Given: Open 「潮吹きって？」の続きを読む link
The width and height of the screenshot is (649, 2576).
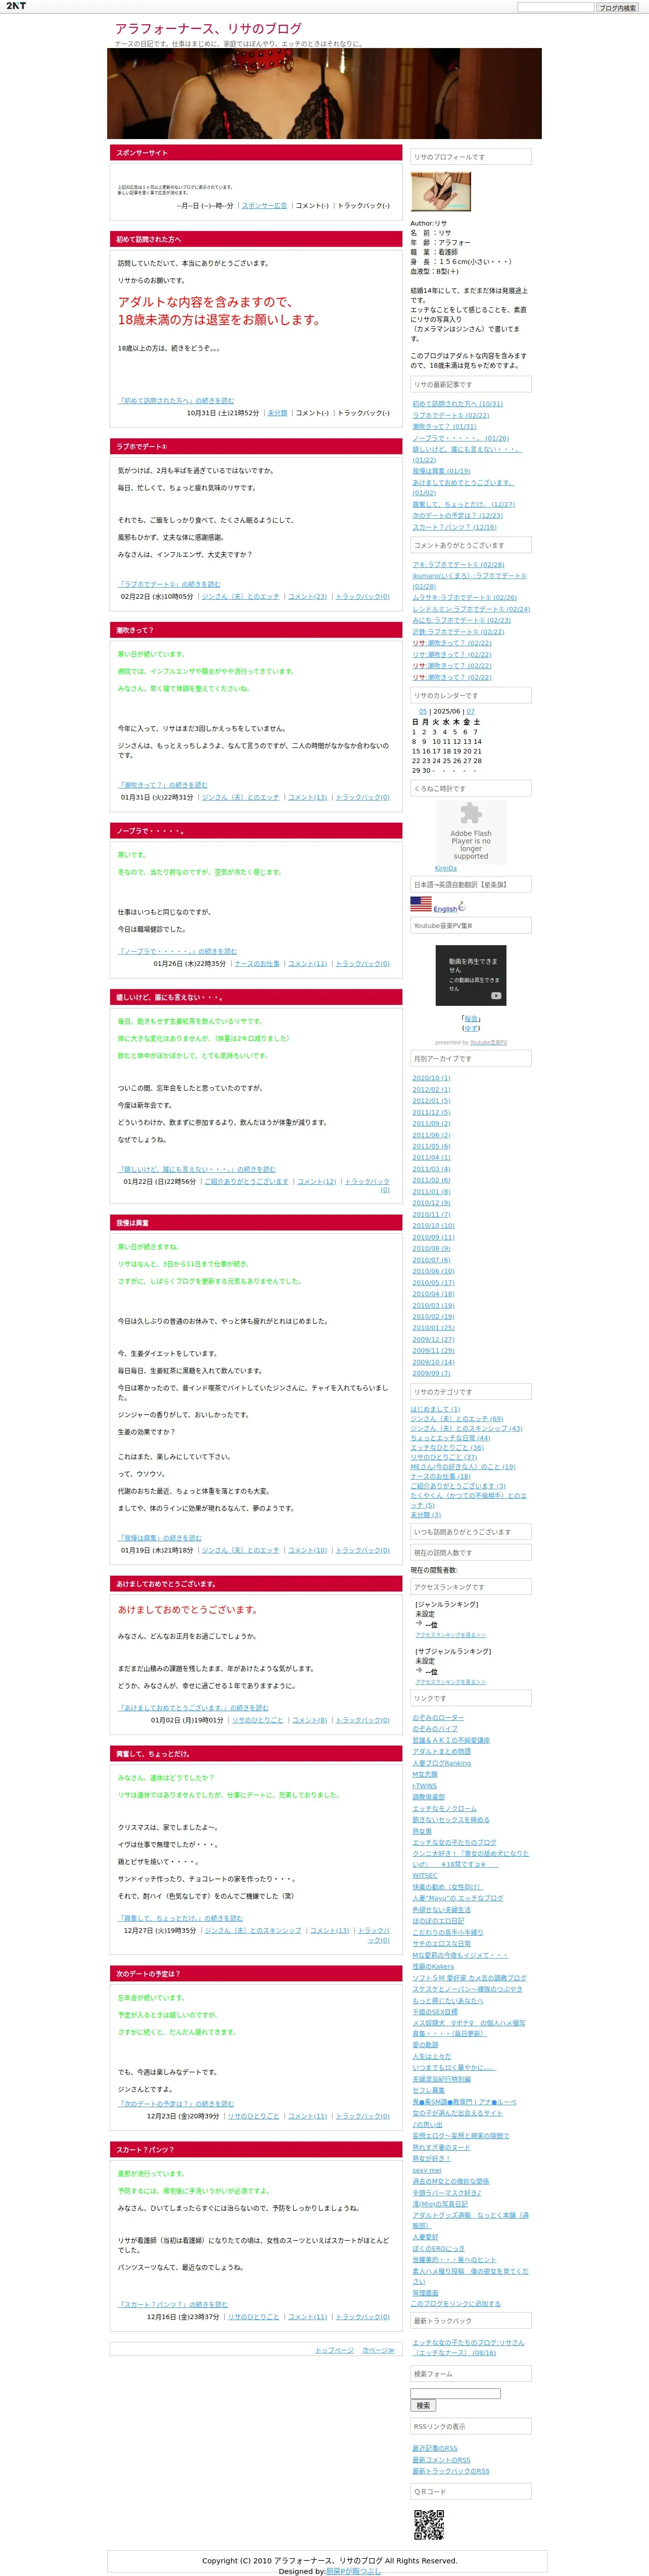Looking at the screenshot, I should click(x=163, y=785).
